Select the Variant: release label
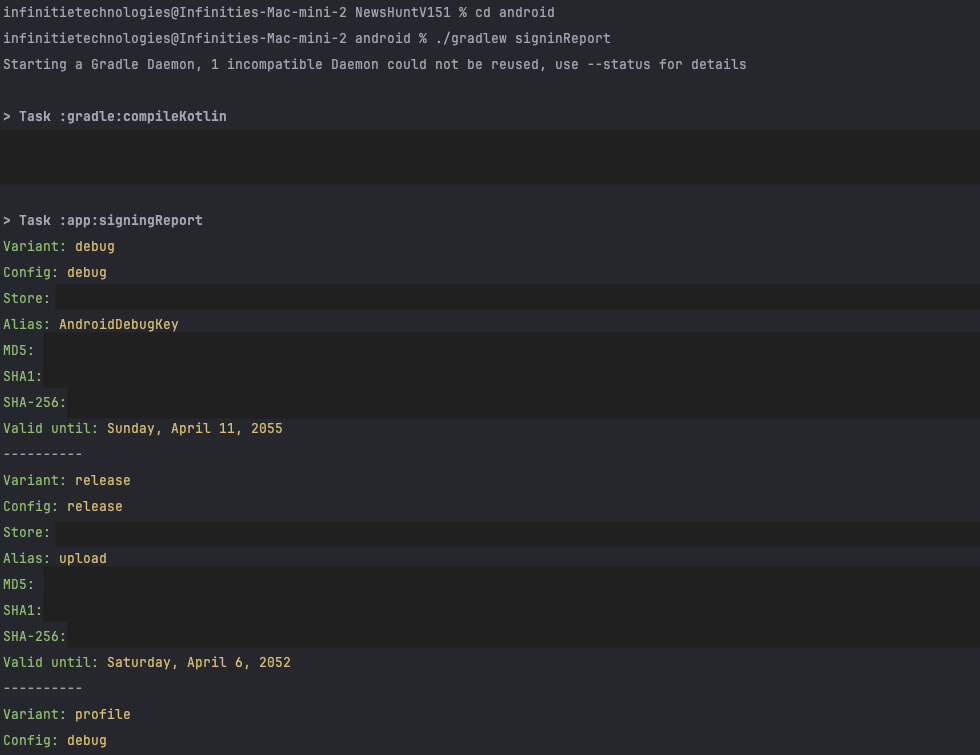The width and height of the screenshot is (980, 755). click(x=66, y=480)
